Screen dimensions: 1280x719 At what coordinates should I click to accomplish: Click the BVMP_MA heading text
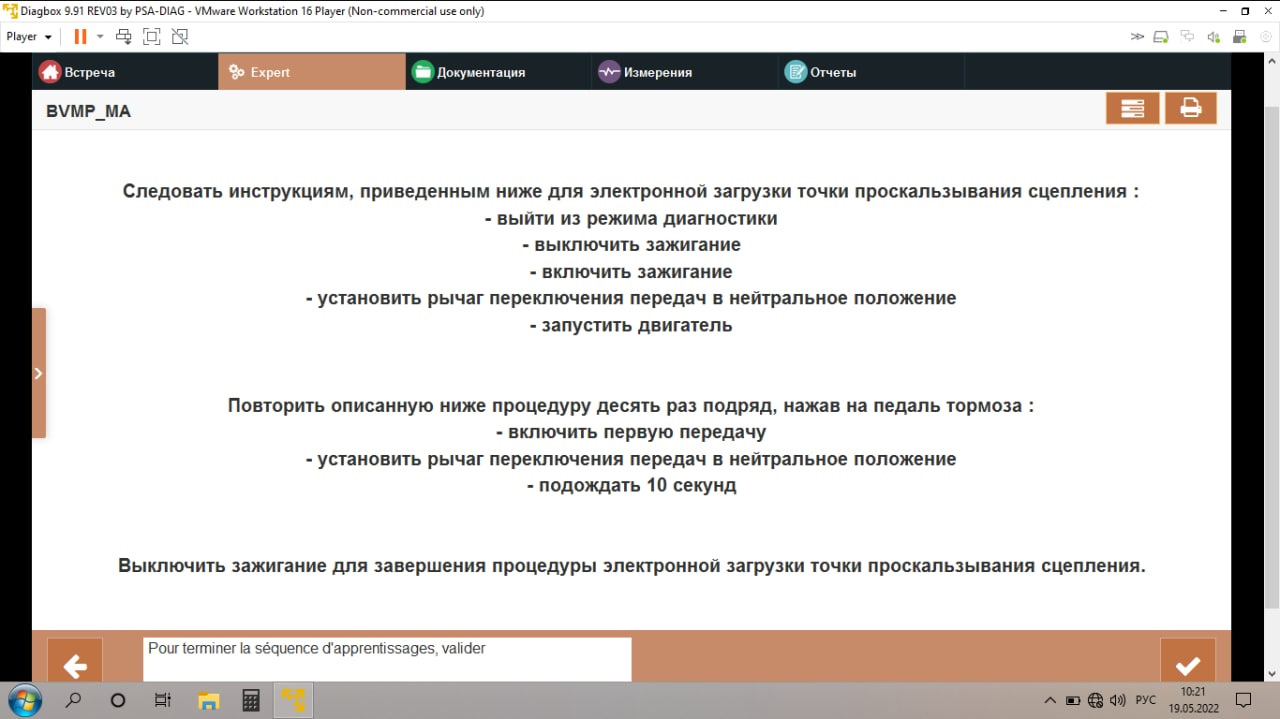pyautogui.click(x=88, y=112)
